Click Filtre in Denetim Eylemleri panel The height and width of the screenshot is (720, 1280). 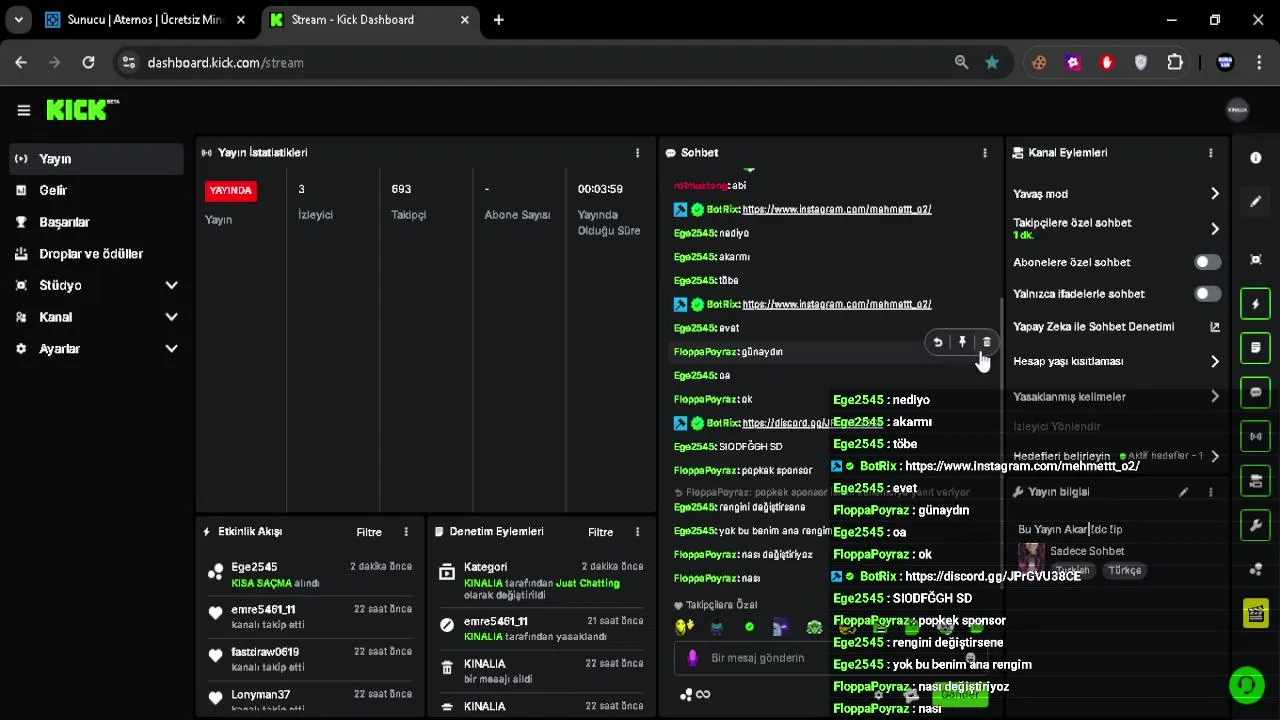(601, 532)
